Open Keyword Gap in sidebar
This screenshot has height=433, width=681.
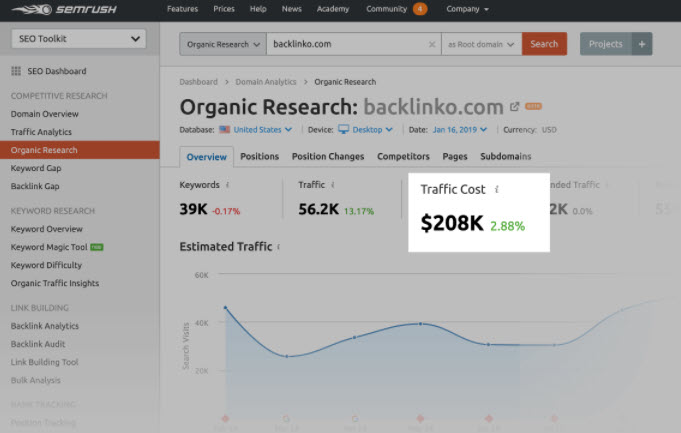36,168
